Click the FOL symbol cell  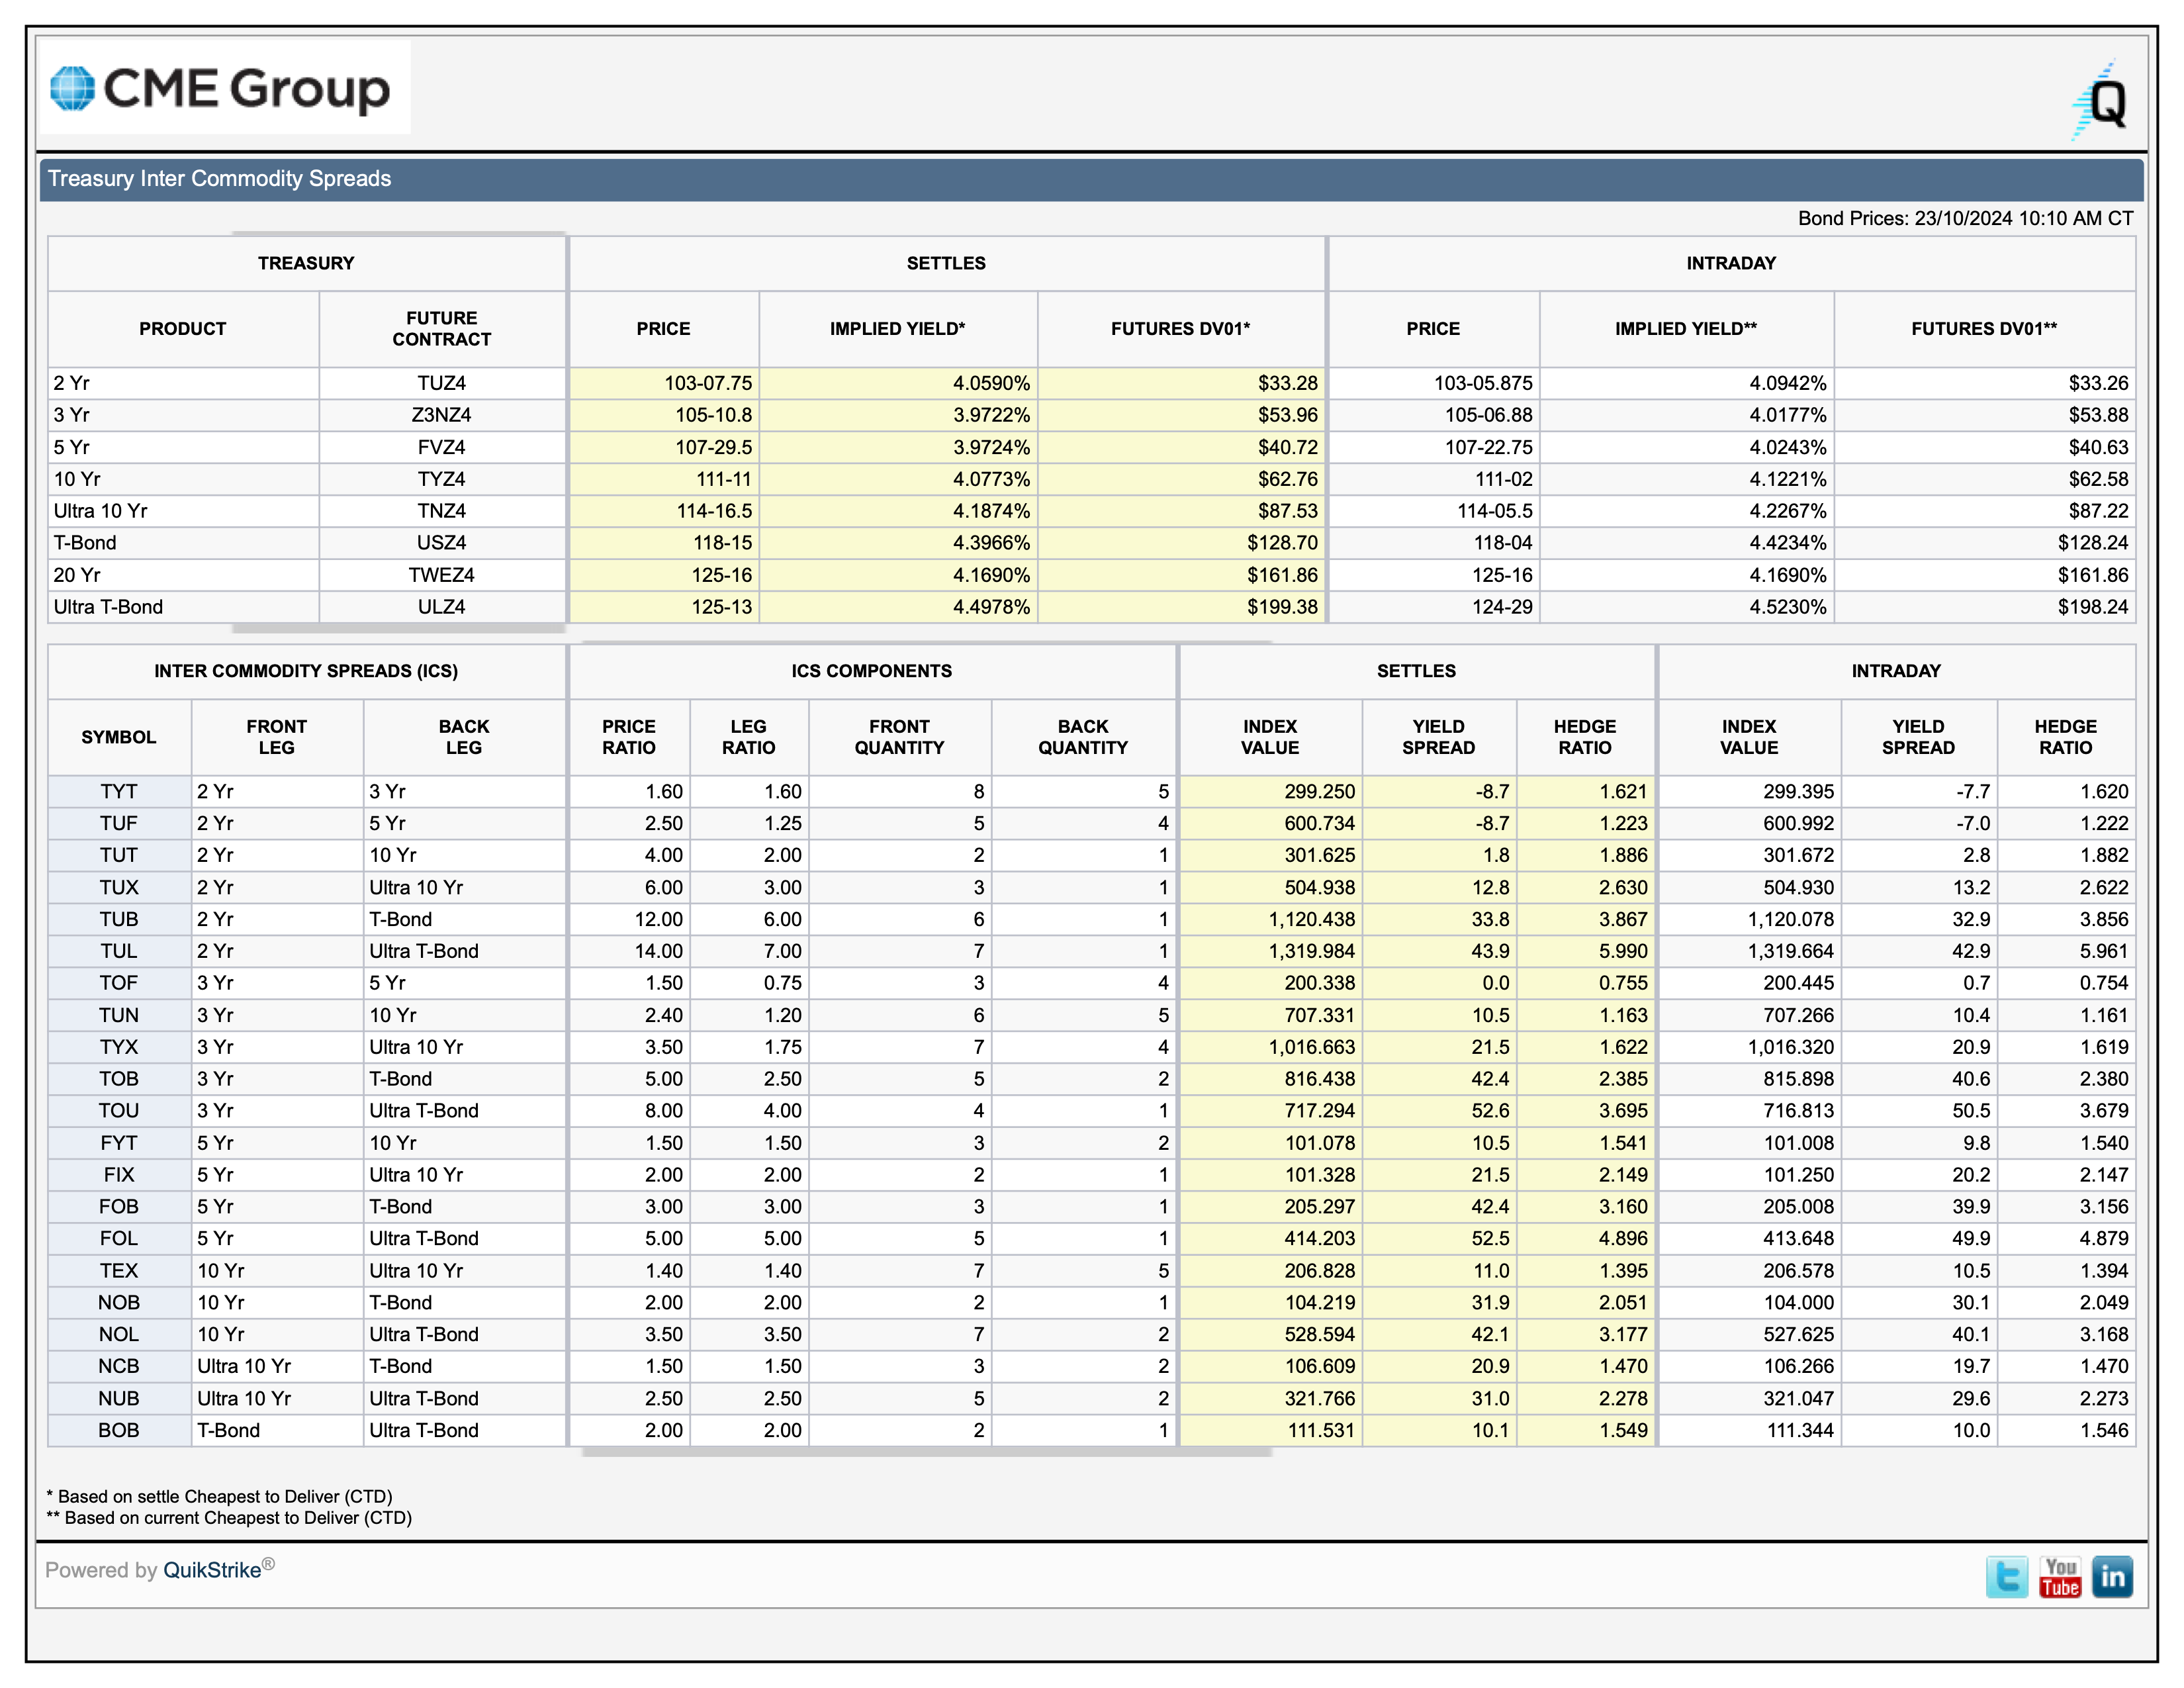[x=118, y=1238]
